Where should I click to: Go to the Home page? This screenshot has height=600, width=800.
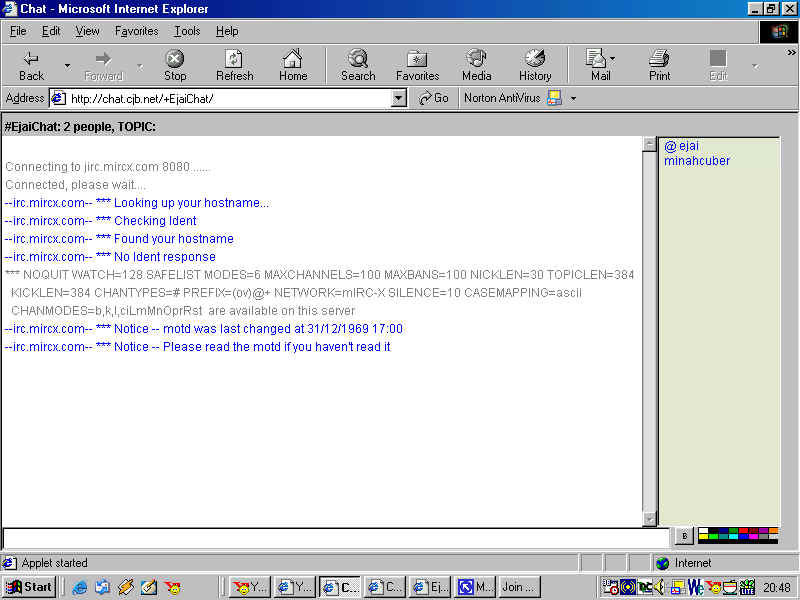click(x=293, y=65)
